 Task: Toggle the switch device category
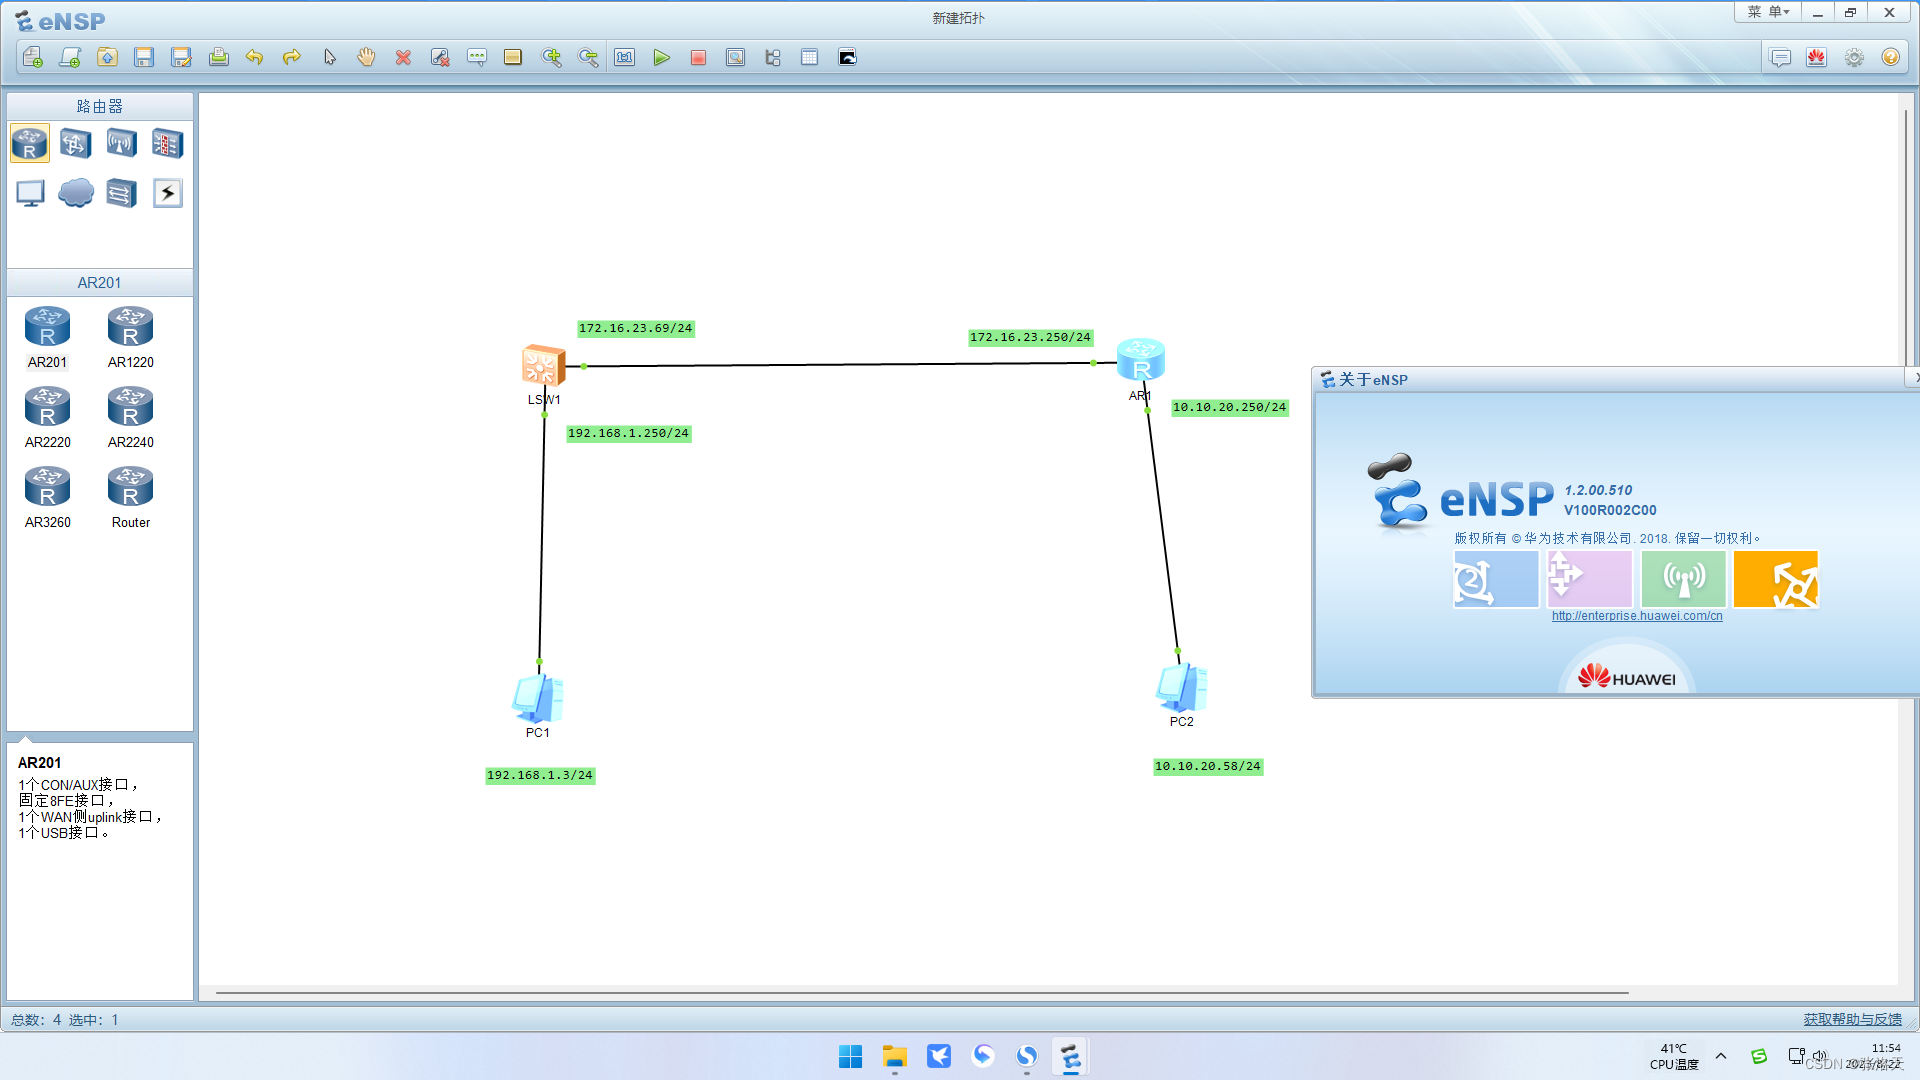(76, 144)
